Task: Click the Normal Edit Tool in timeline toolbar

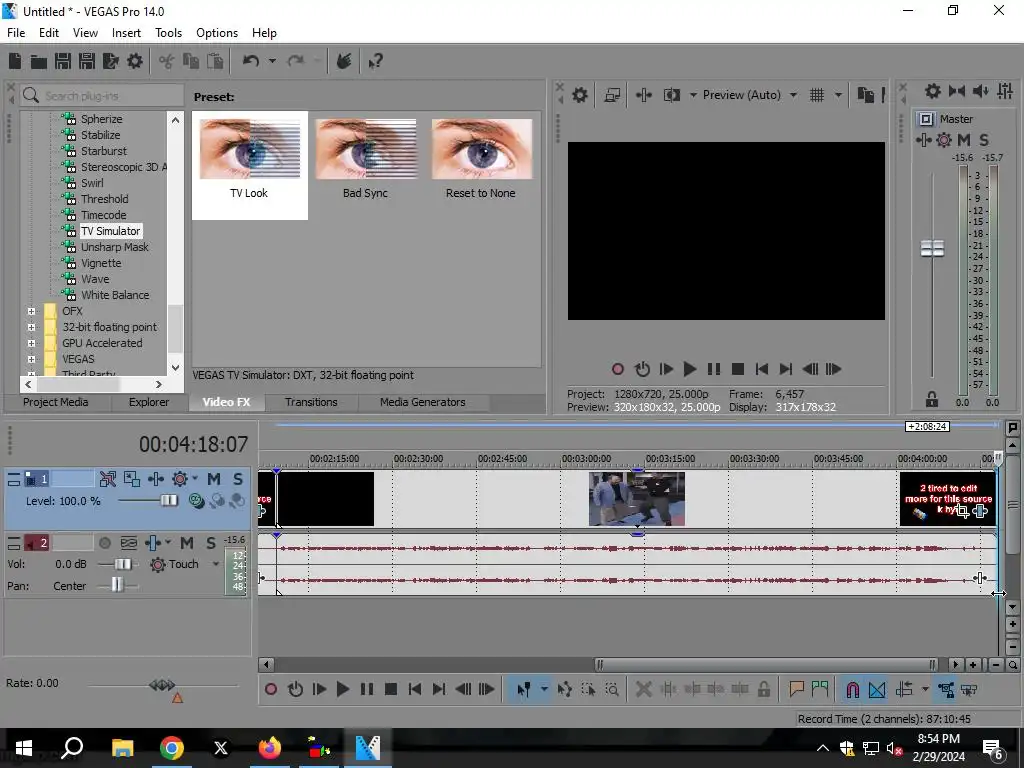Action: coord(523,689)
